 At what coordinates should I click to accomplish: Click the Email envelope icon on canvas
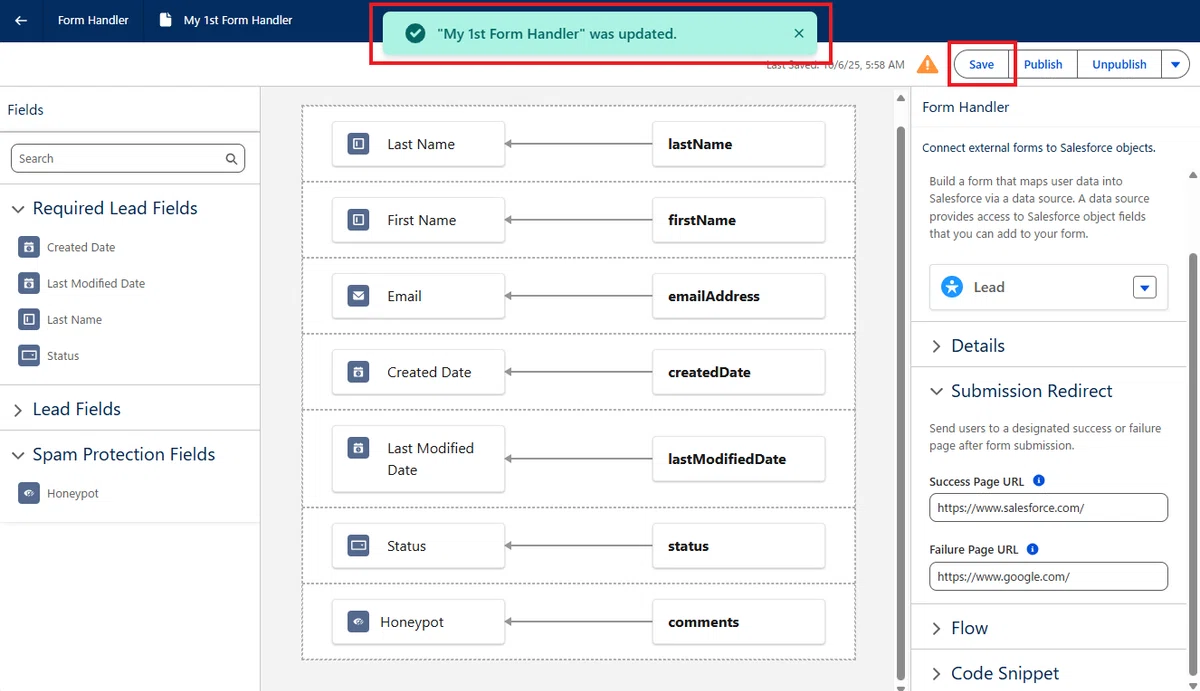(358, 296)
